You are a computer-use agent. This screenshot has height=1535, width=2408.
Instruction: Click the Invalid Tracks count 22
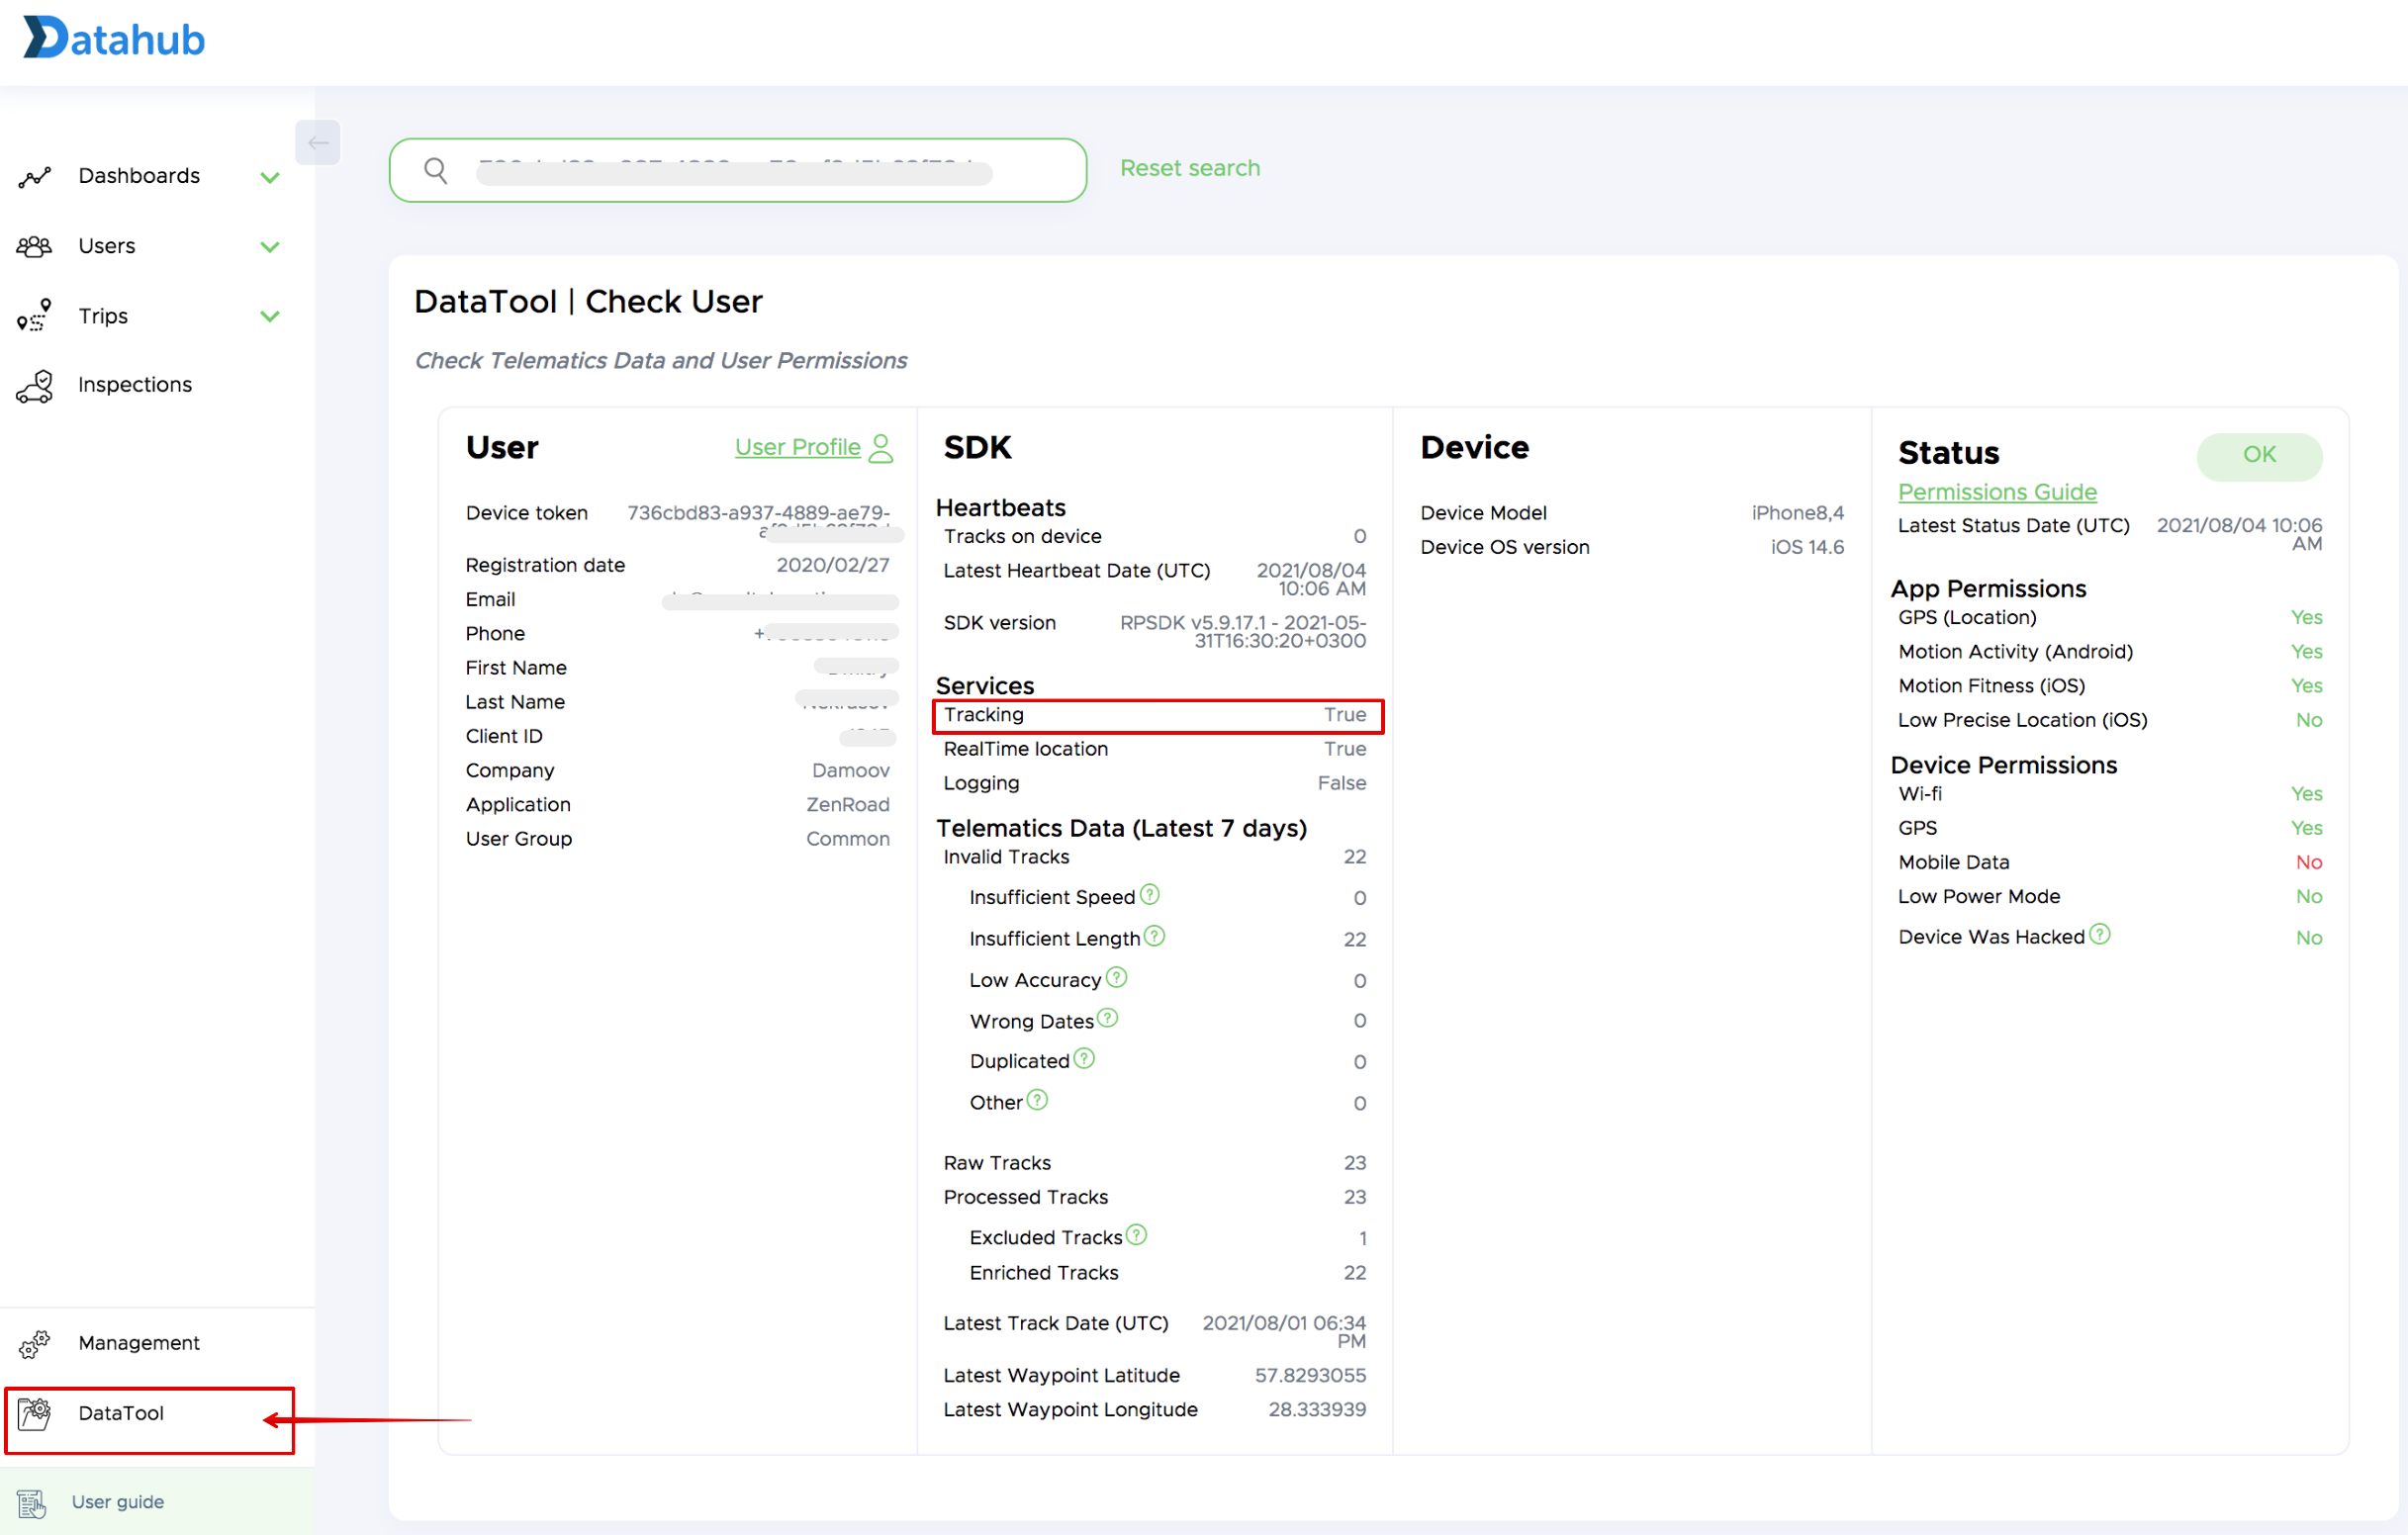[1355, 857]
